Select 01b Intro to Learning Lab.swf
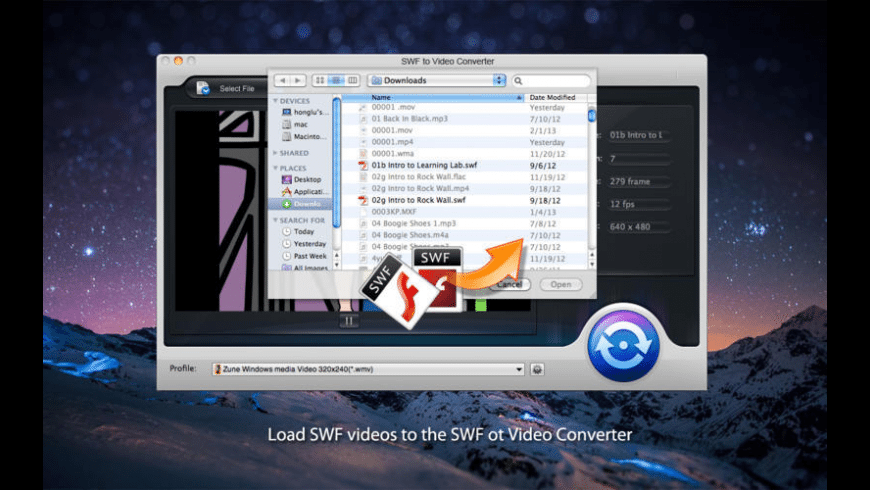The image size is (870, 490). coord(464,165)
